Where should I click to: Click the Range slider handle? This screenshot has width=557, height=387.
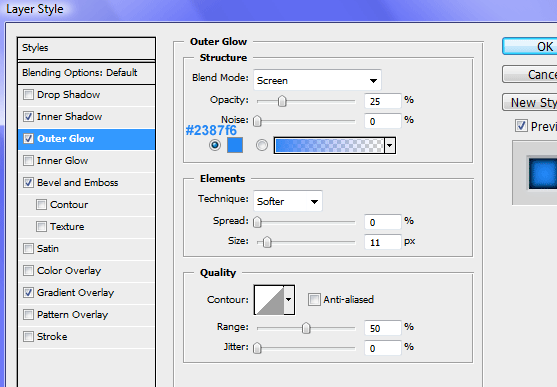[306, 328]
